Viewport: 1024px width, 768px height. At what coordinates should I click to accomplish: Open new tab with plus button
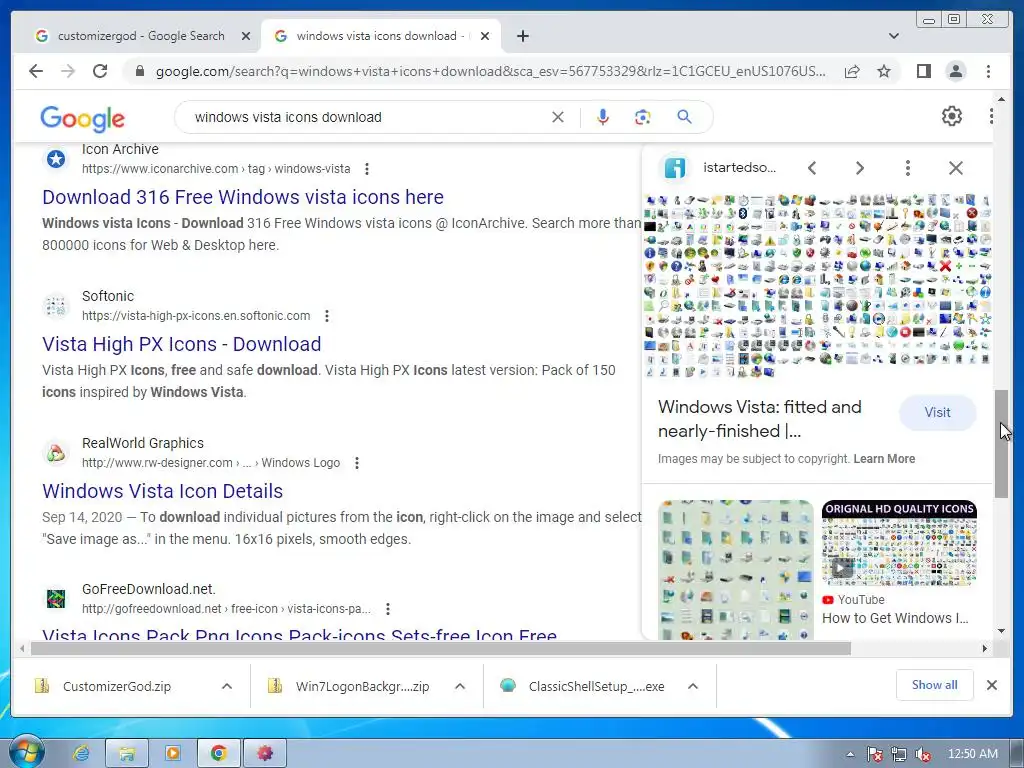coord(522,36)
